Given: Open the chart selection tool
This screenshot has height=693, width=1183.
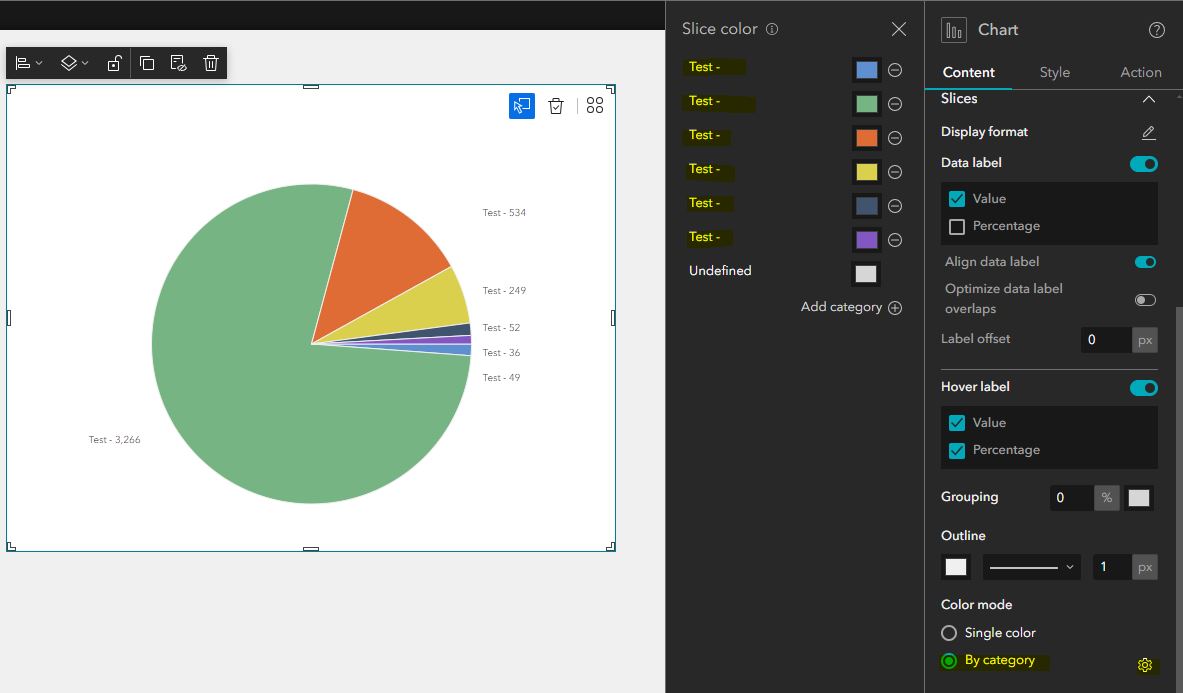Looking at the screenshot, I should [521, 105].
